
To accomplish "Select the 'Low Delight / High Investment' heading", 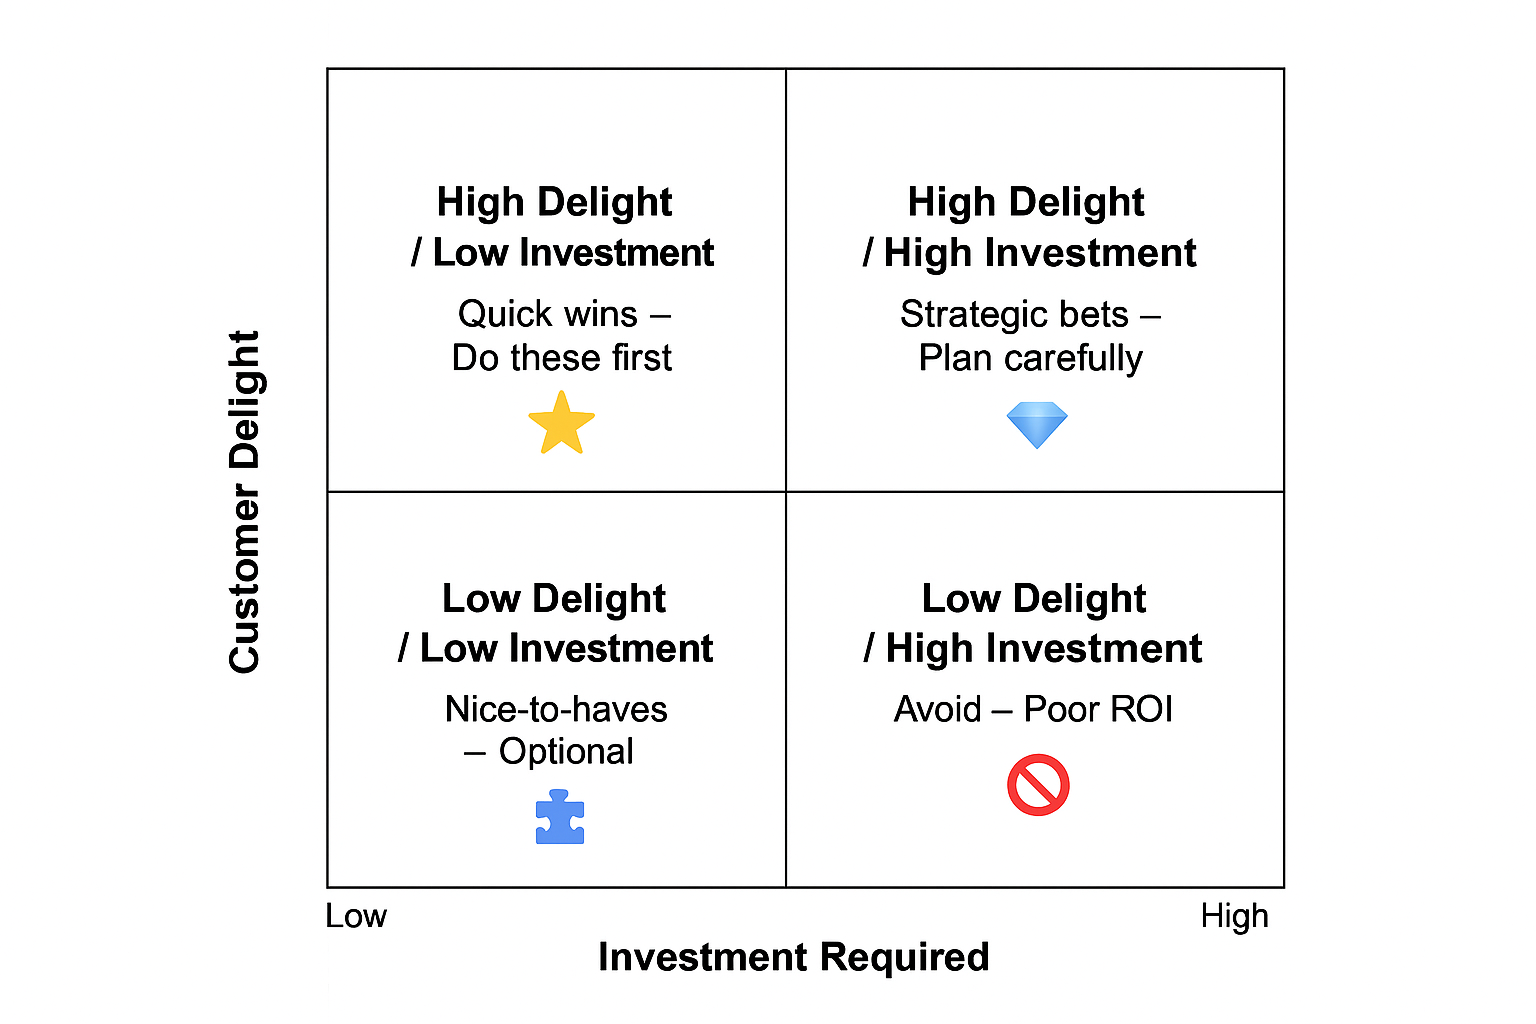I will [1033, 623].
